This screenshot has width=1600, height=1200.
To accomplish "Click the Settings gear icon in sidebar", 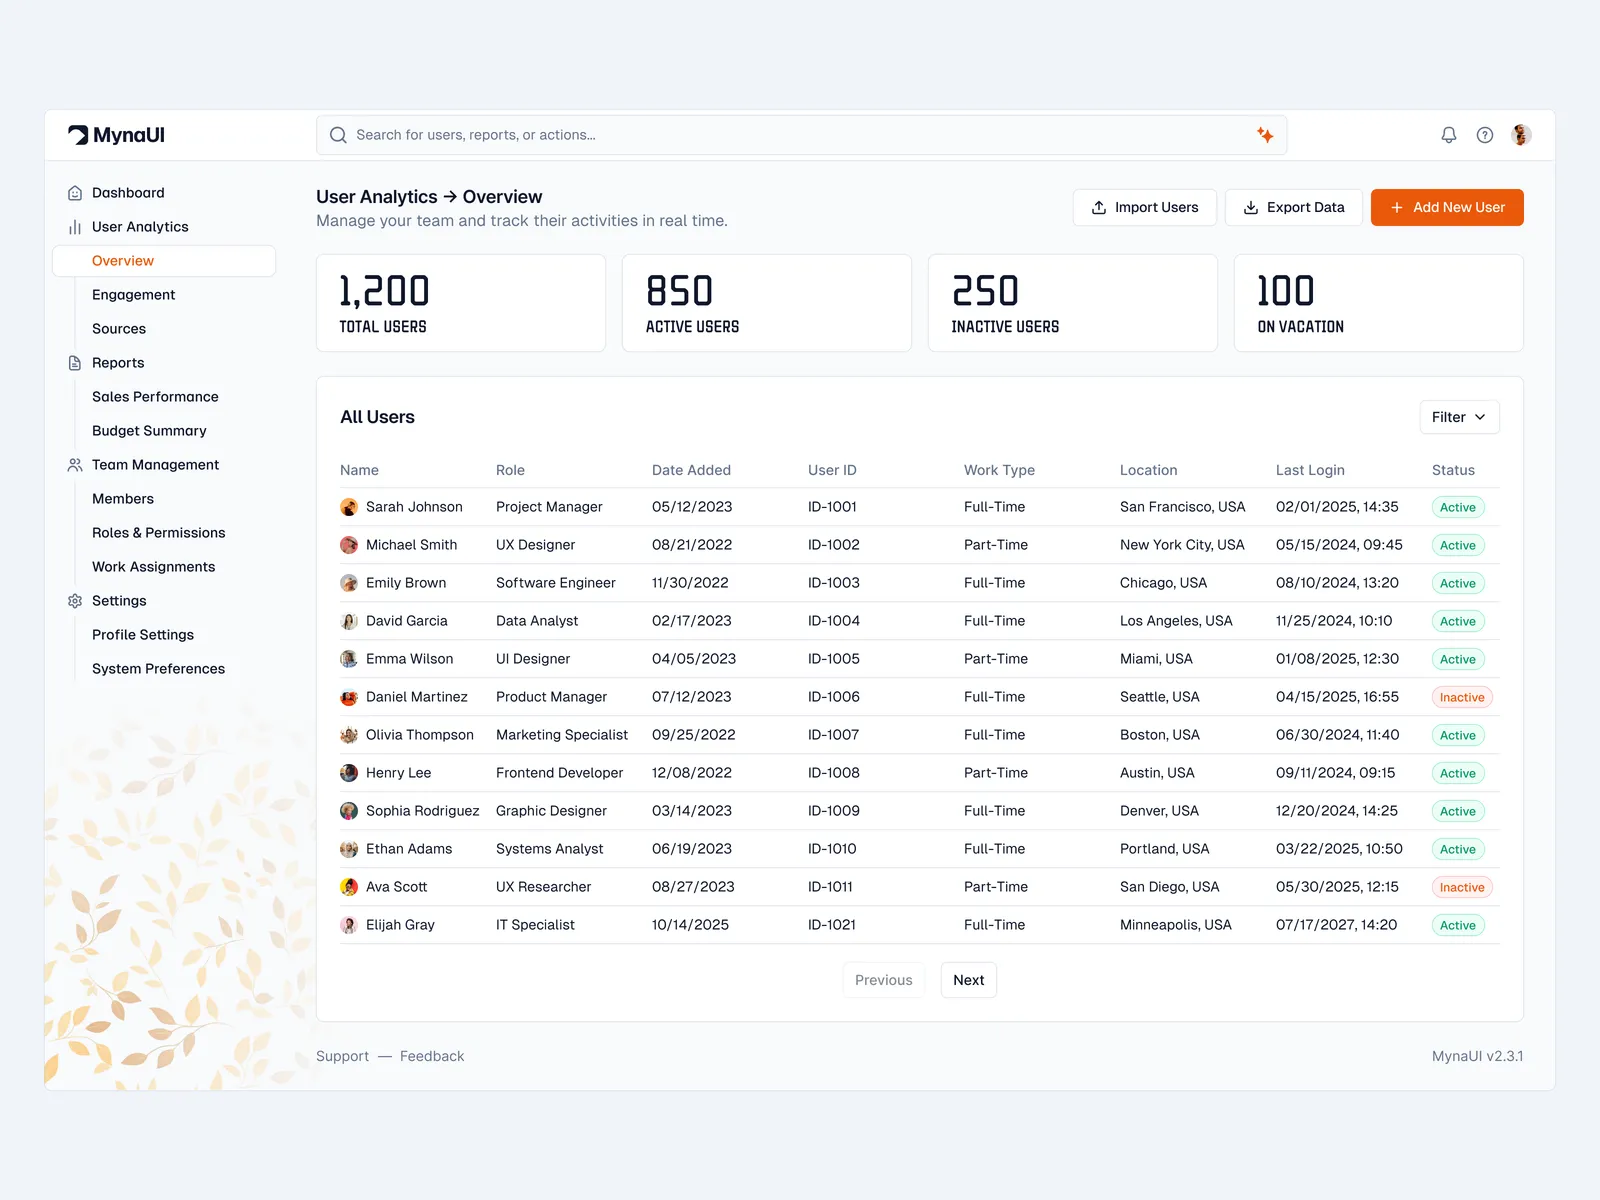I will point(75,601).
